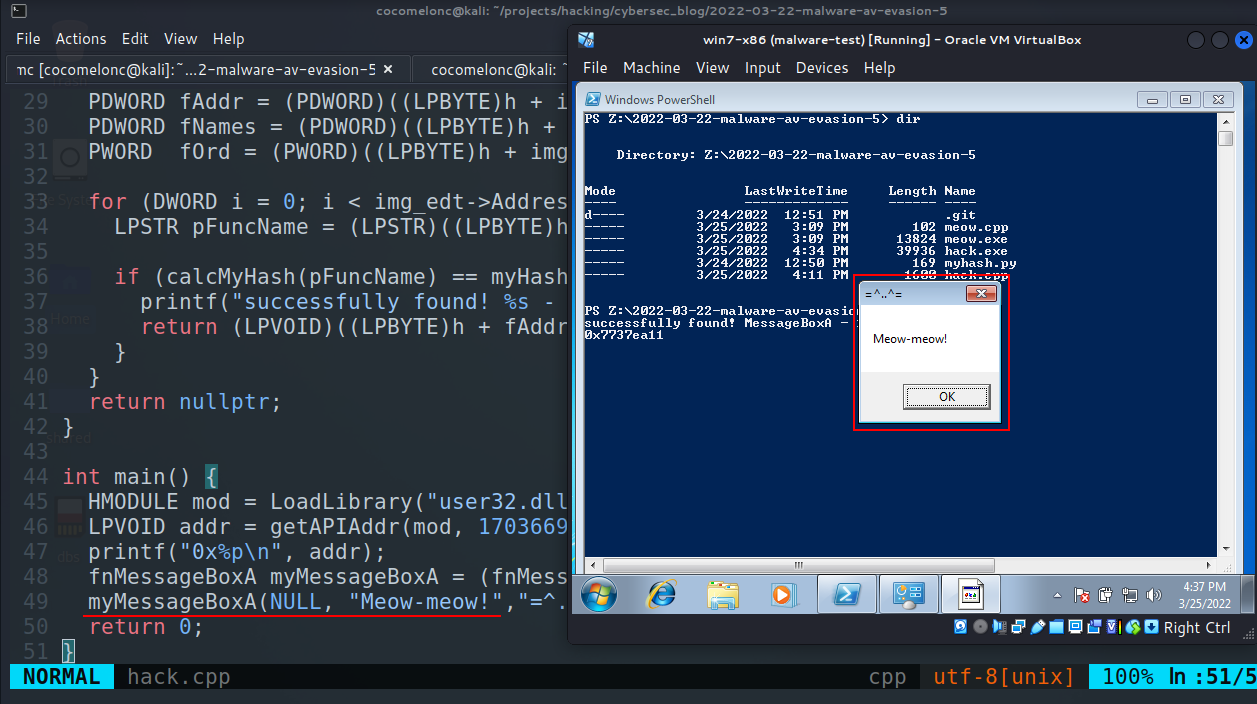
Task: Open the terminal Actions menu
Action: pyautogui.click(x=81, y=39)
